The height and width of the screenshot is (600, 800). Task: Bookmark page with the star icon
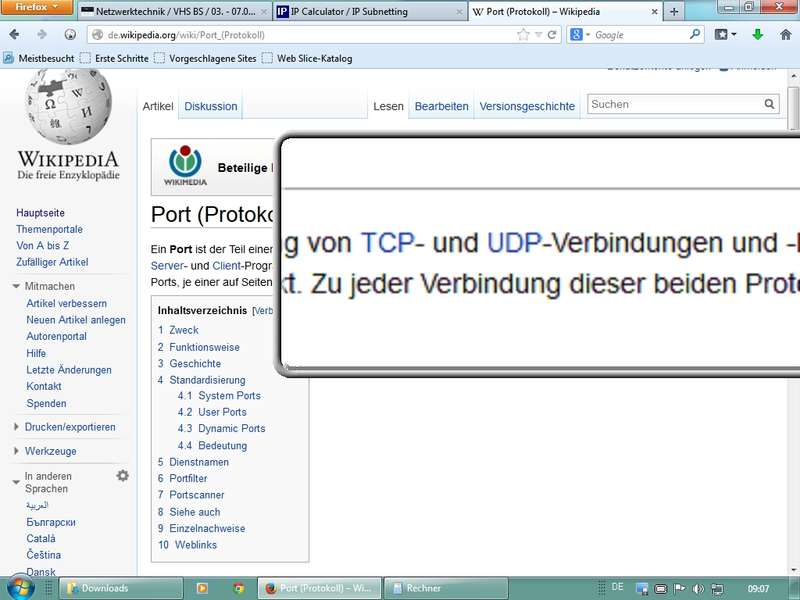[x=523, y=35]
